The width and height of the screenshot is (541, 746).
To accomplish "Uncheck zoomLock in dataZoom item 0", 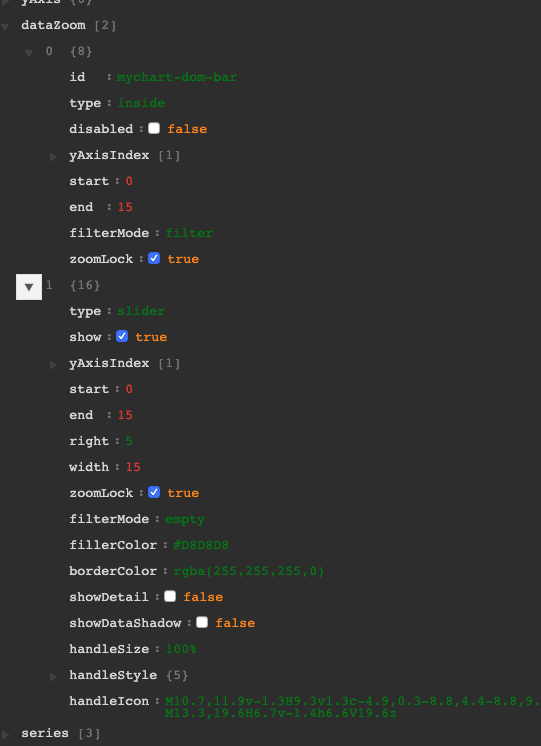I will click(154, 258).
